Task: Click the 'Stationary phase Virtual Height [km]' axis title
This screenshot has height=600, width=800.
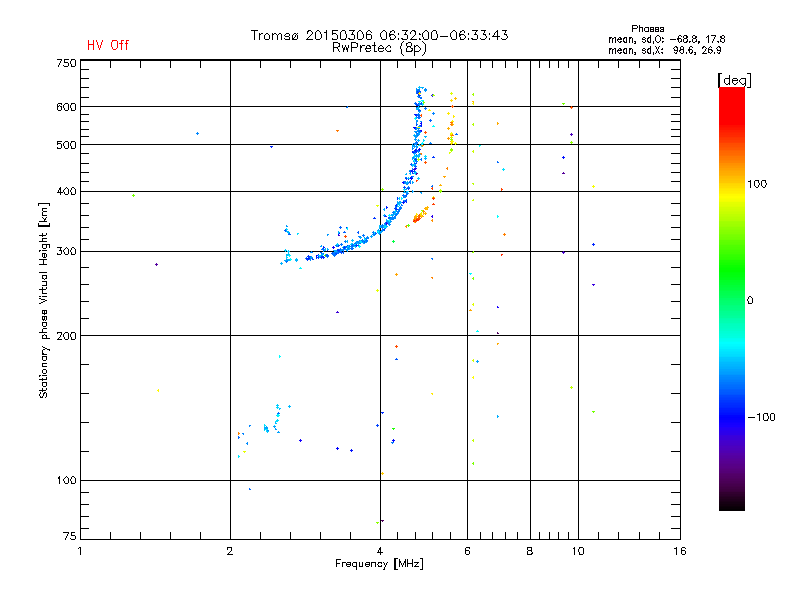Action: (x=44, y=300)
